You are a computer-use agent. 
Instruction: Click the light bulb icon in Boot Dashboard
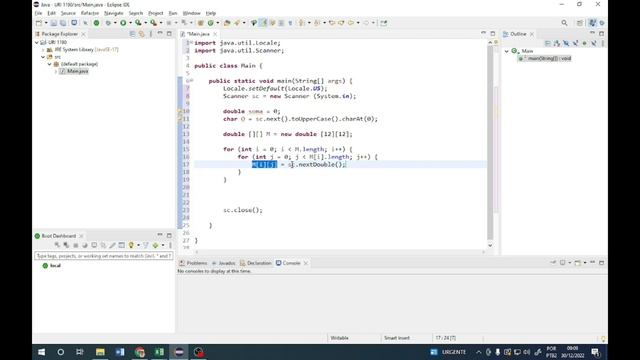click(x=131, y=245)
